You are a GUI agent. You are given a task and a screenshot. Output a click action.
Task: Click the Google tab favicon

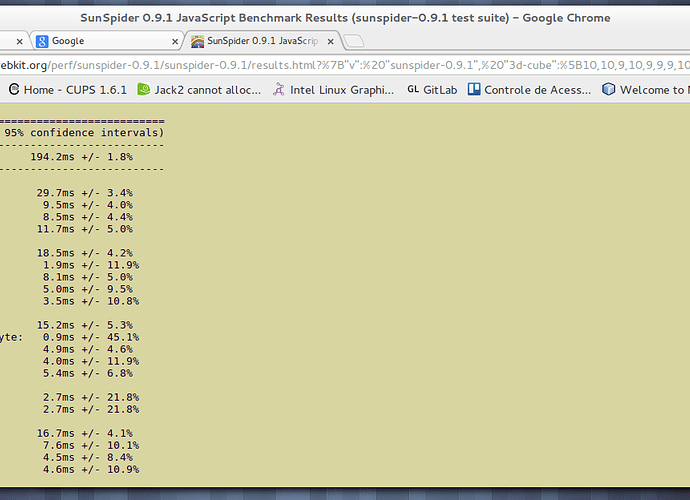(x=42, y=41)
